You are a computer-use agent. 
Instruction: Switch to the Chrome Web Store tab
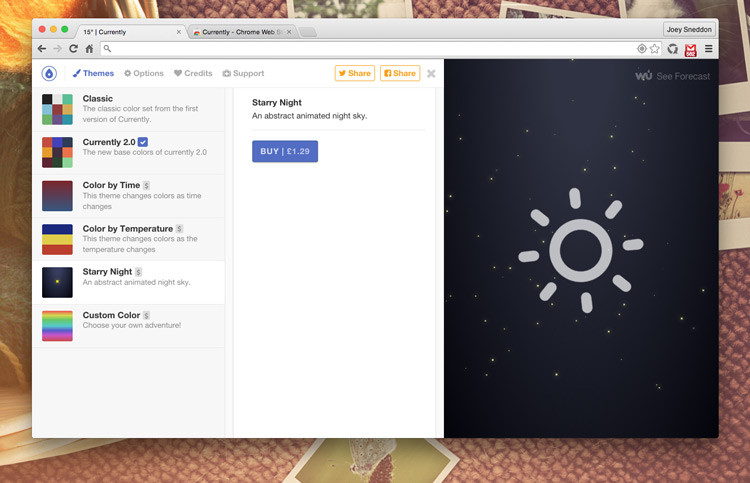click(x=240, y=32)
